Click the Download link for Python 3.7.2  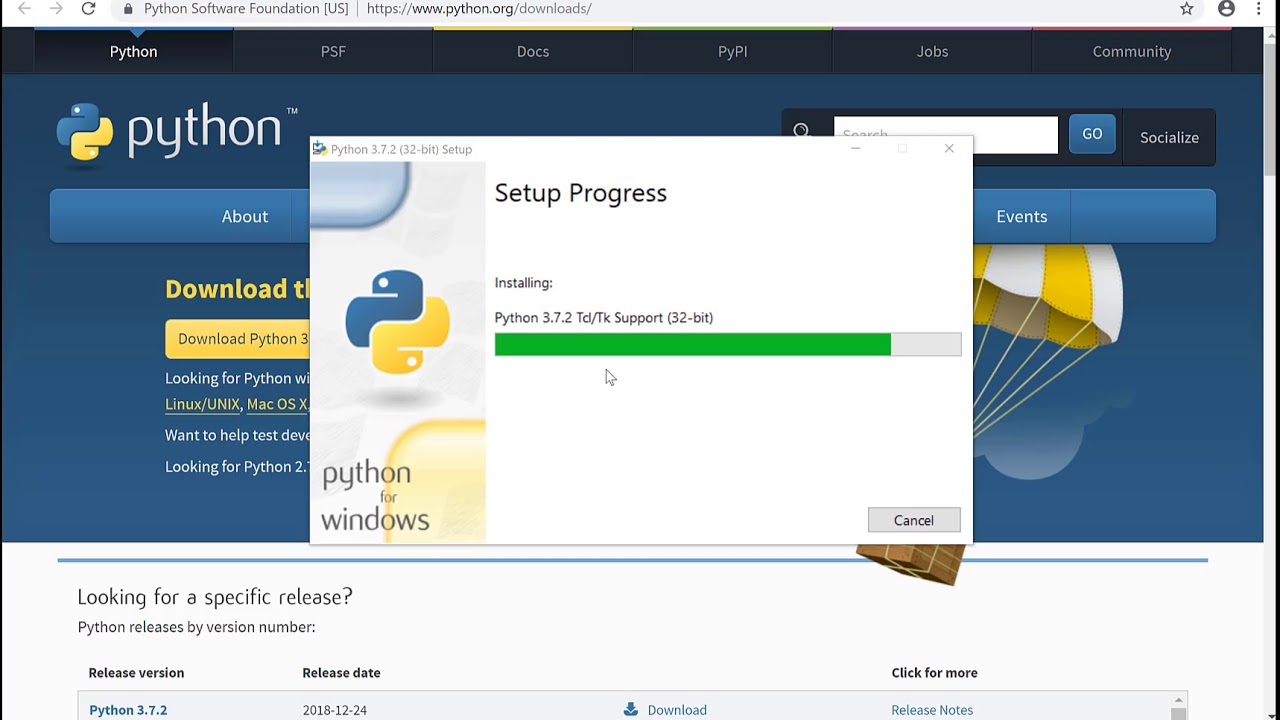[x=677, y=710]
